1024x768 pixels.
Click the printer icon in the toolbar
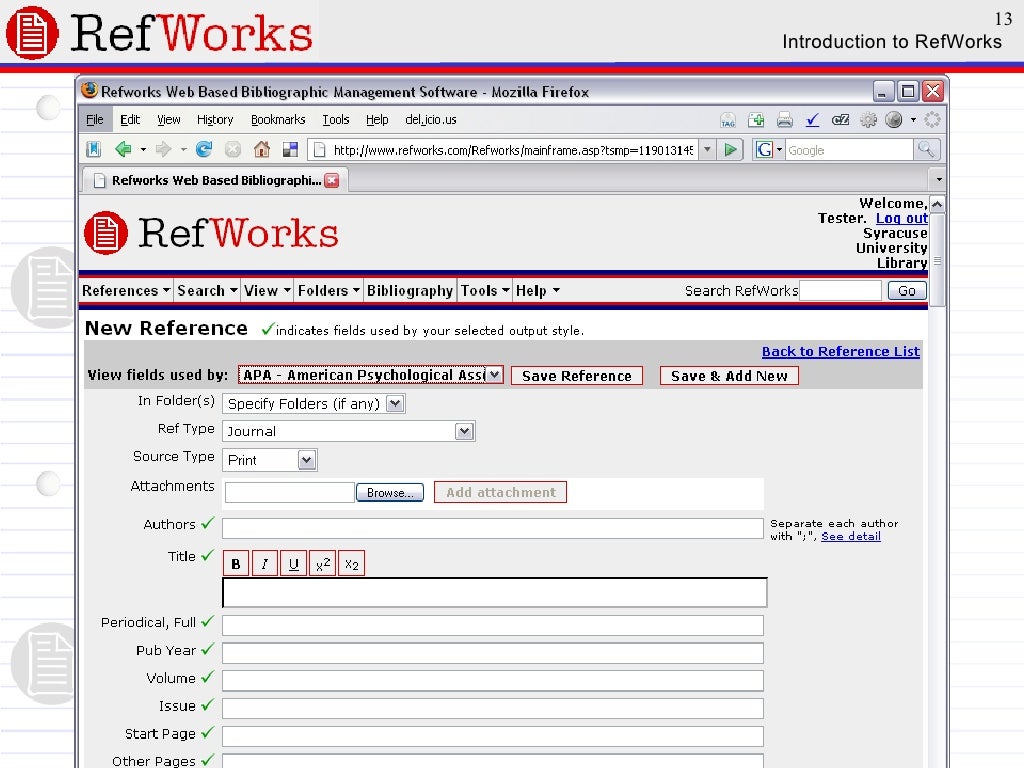click(x=784, y=120)
